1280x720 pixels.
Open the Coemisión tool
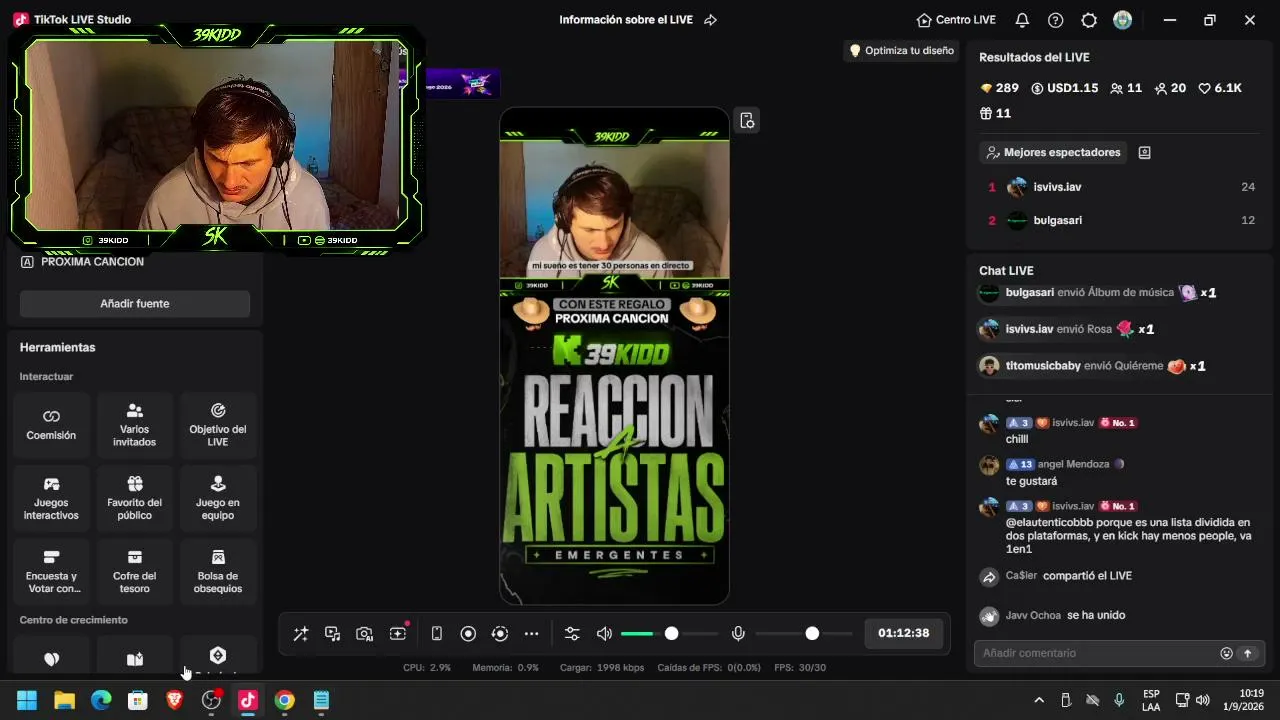point(51,425)
